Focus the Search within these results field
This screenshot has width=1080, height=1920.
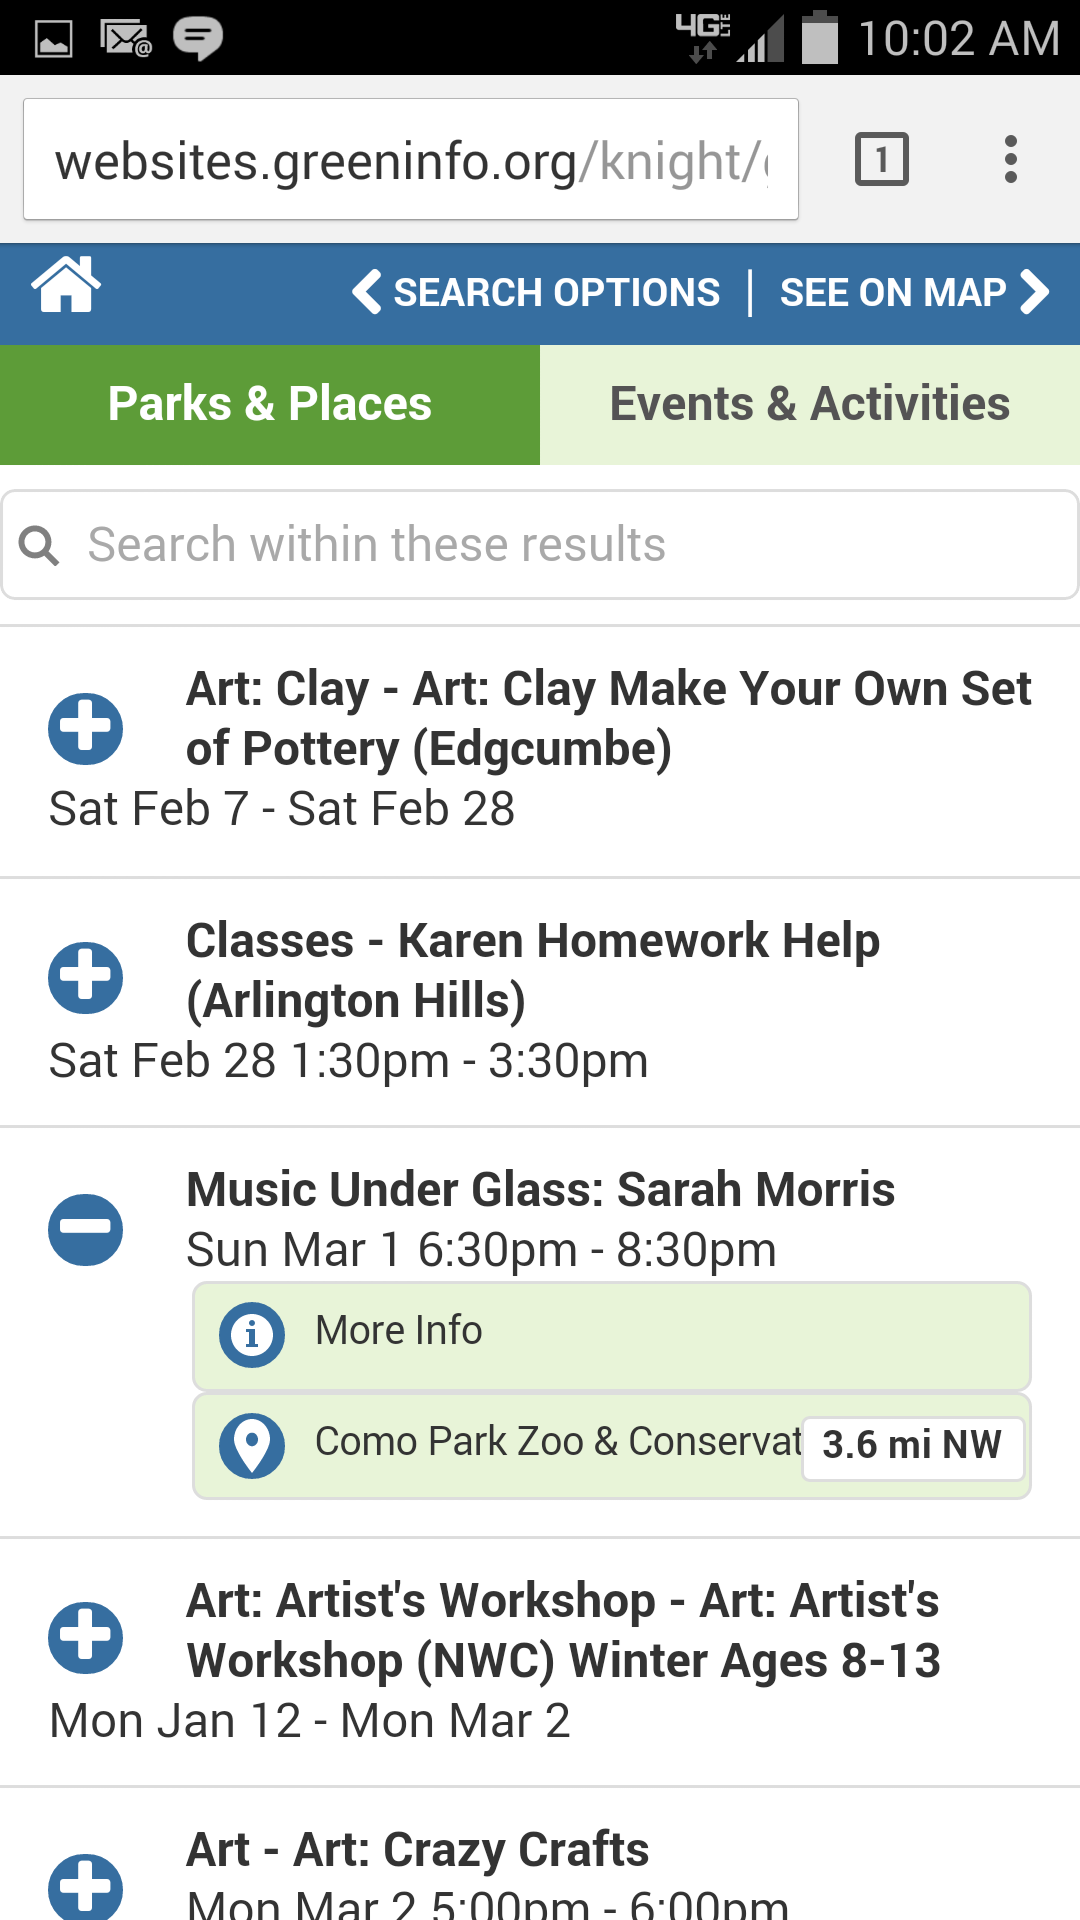[x=540, y=545]
